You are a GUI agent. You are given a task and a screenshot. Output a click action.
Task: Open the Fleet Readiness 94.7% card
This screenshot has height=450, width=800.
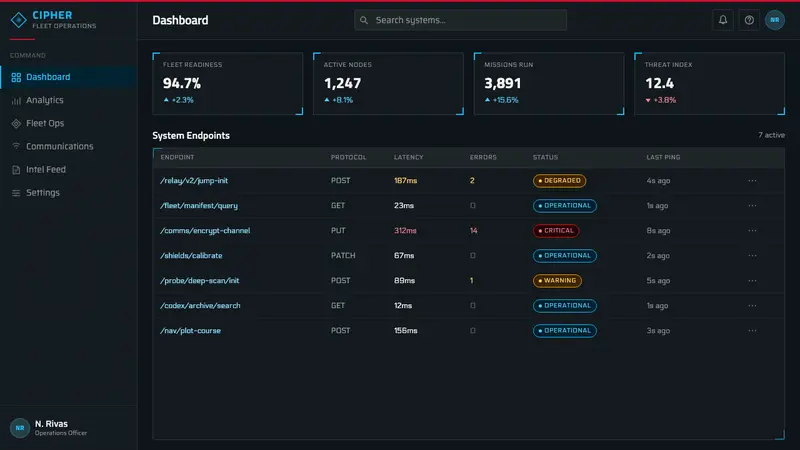pos(228,84)
